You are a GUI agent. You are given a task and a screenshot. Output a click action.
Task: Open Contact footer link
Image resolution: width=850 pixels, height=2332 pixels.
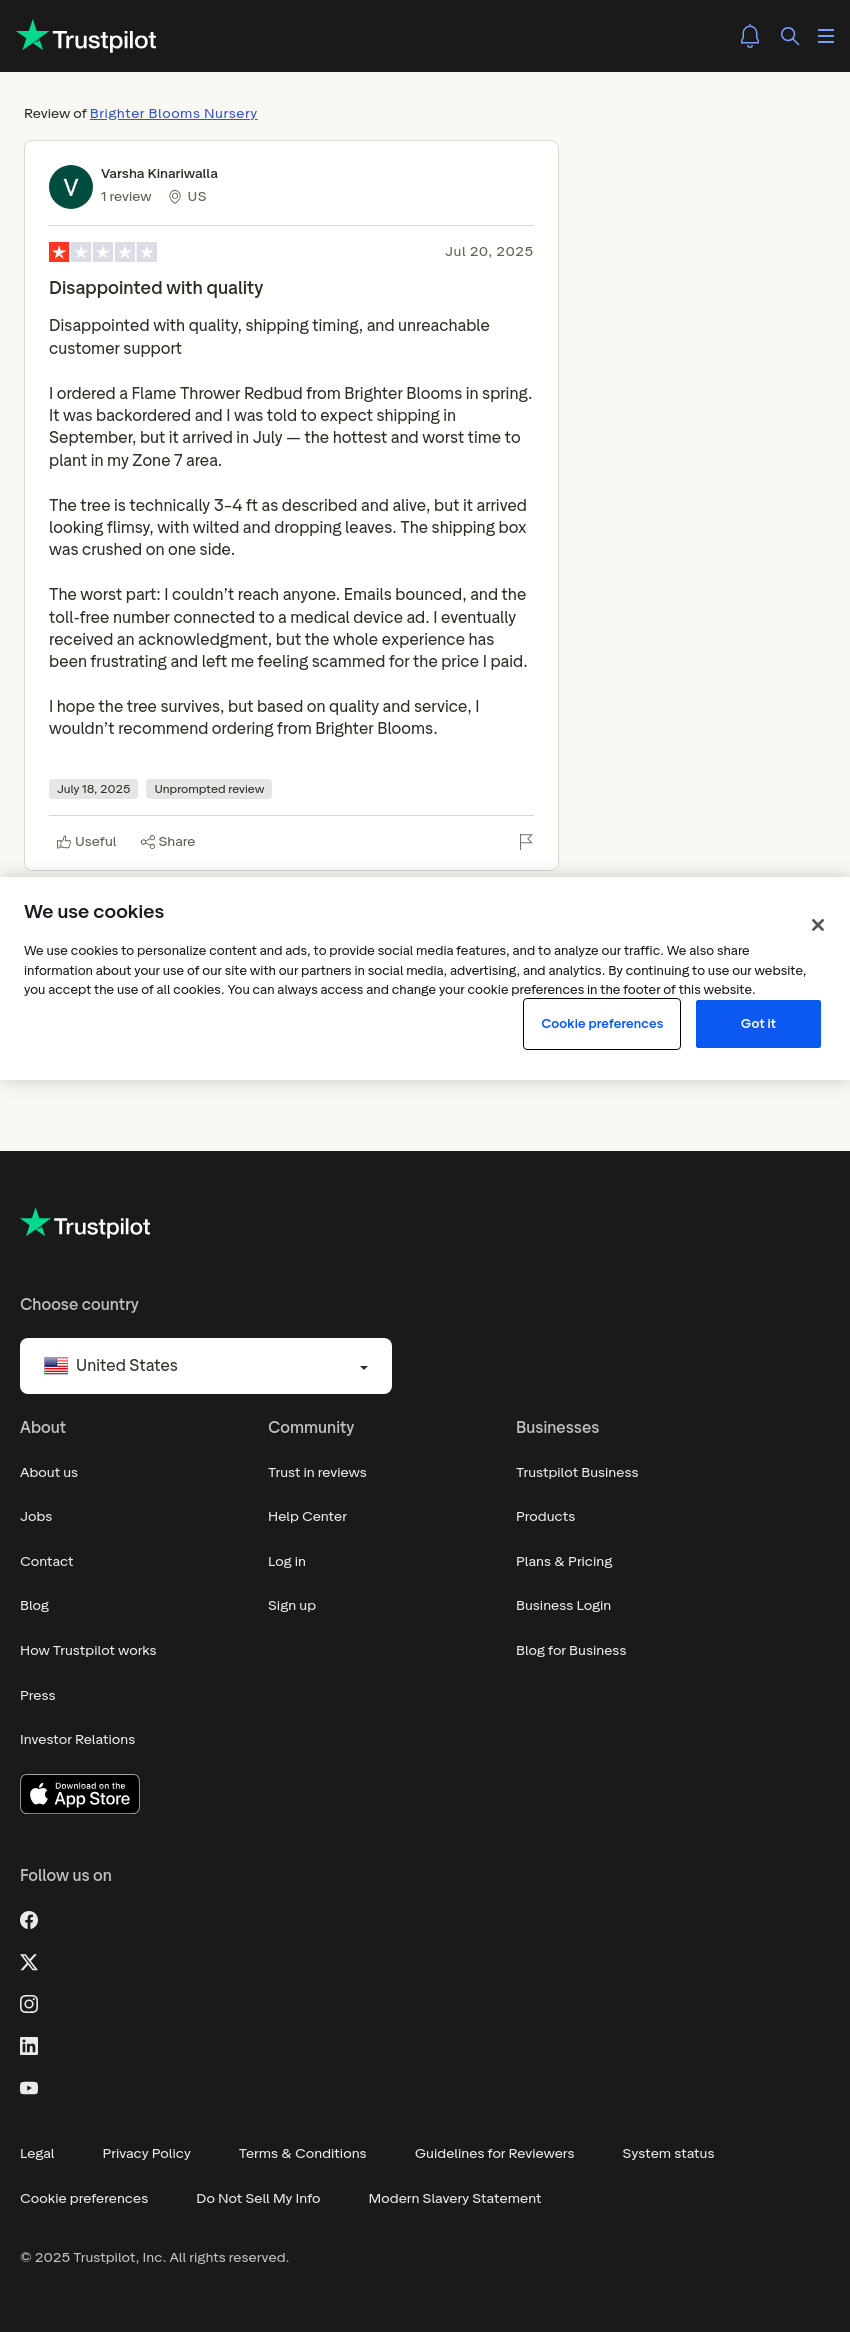[47, 1562]
